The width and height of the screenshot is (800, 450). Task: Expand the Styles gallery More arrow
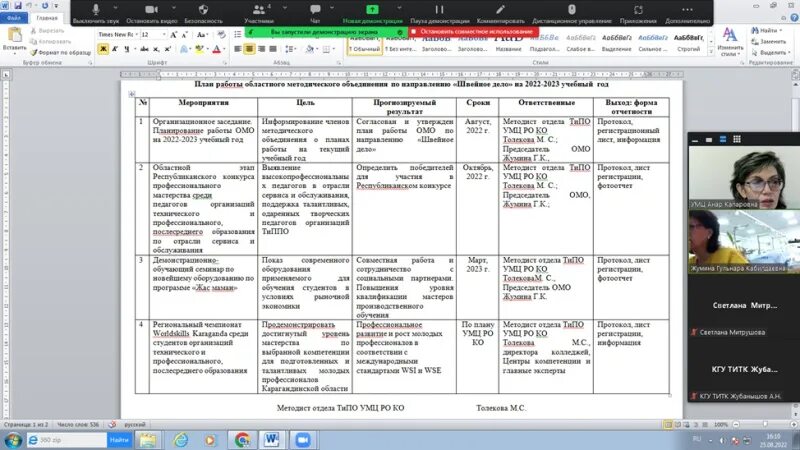pyautogui.click(x=711, y=52)
